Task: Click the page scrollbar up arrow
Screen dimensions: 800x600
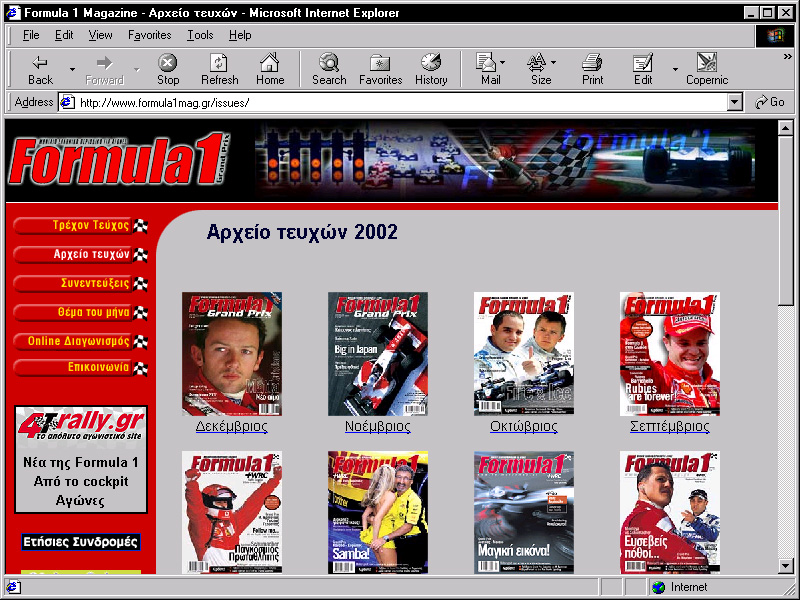Action: tap(786, 128)
